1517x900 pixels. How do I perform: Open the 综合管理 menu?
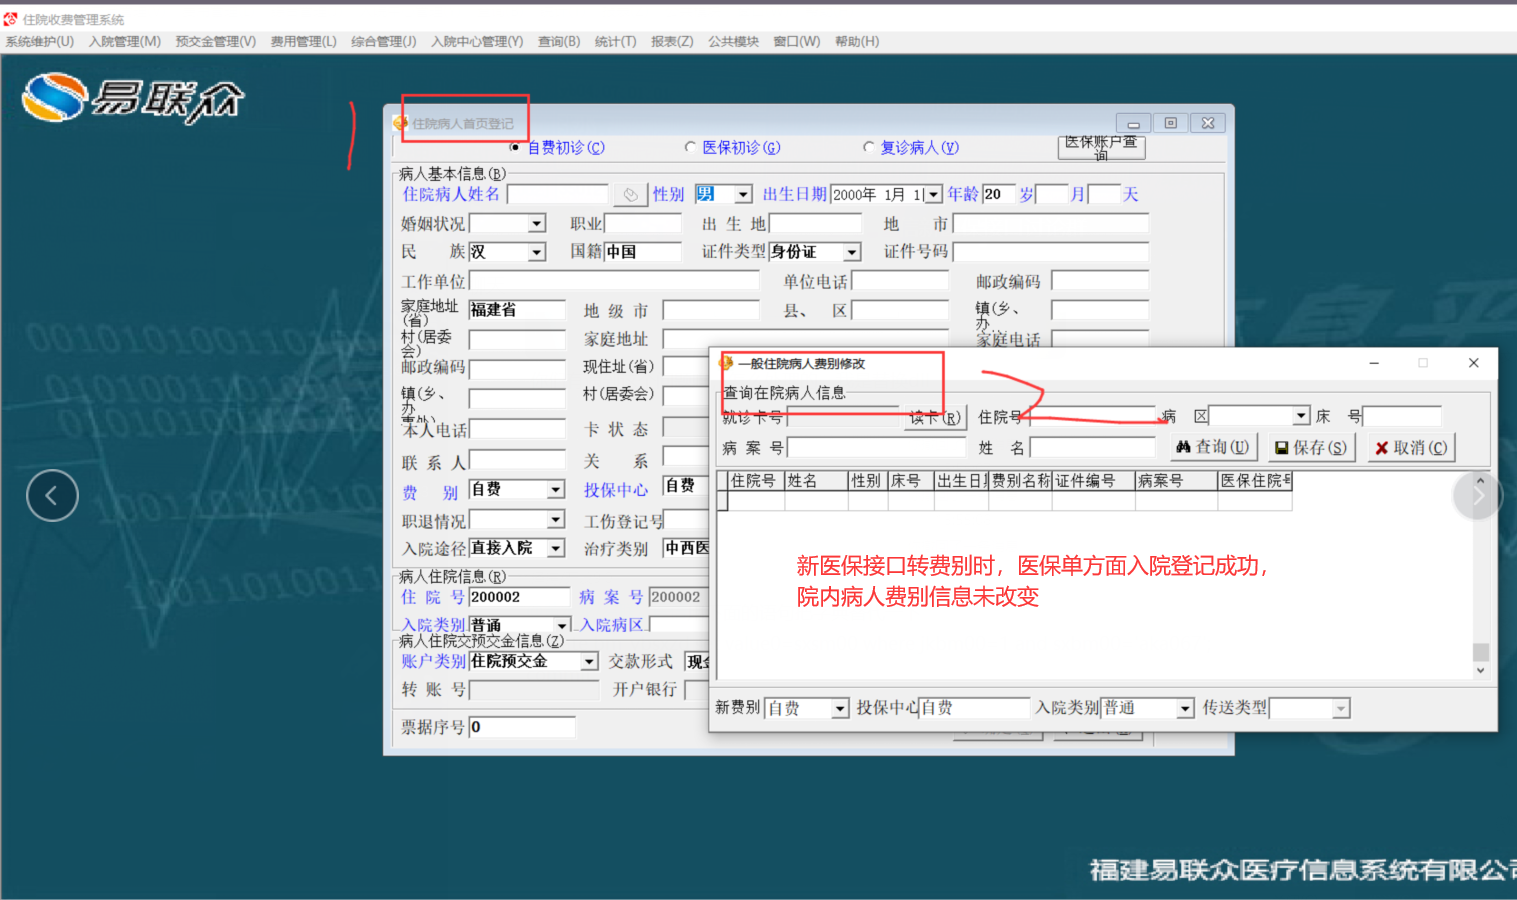pos(384,41)
